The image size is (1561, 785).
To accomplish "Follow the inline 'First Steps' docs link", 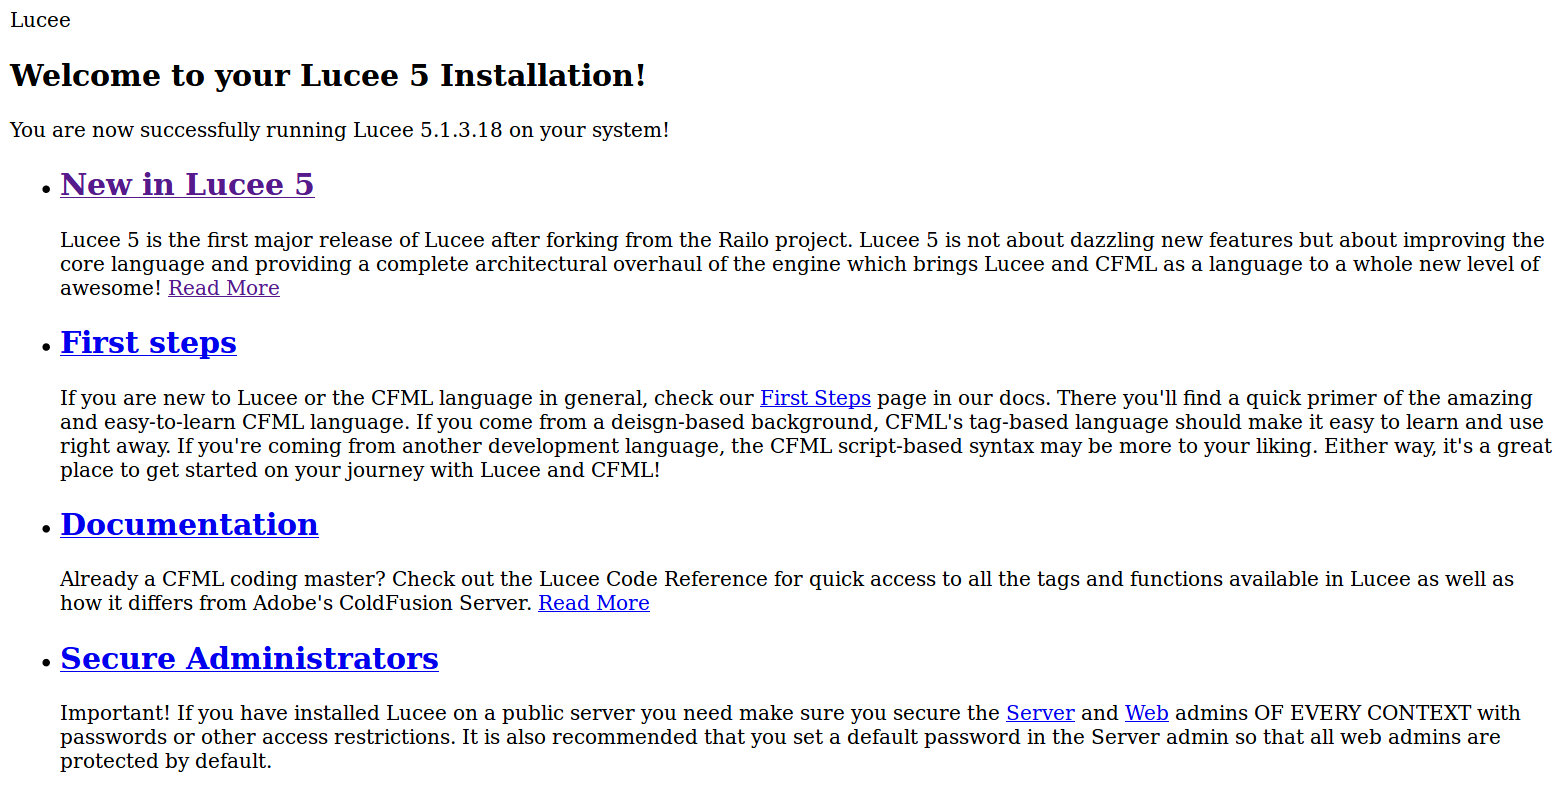I will (x=815, y=398).
